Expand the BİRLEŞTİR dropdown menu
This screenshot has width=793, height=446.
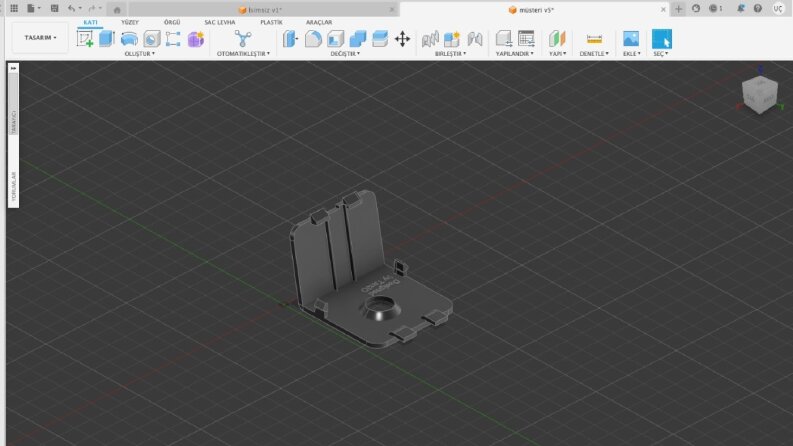[x=450, y=54]
